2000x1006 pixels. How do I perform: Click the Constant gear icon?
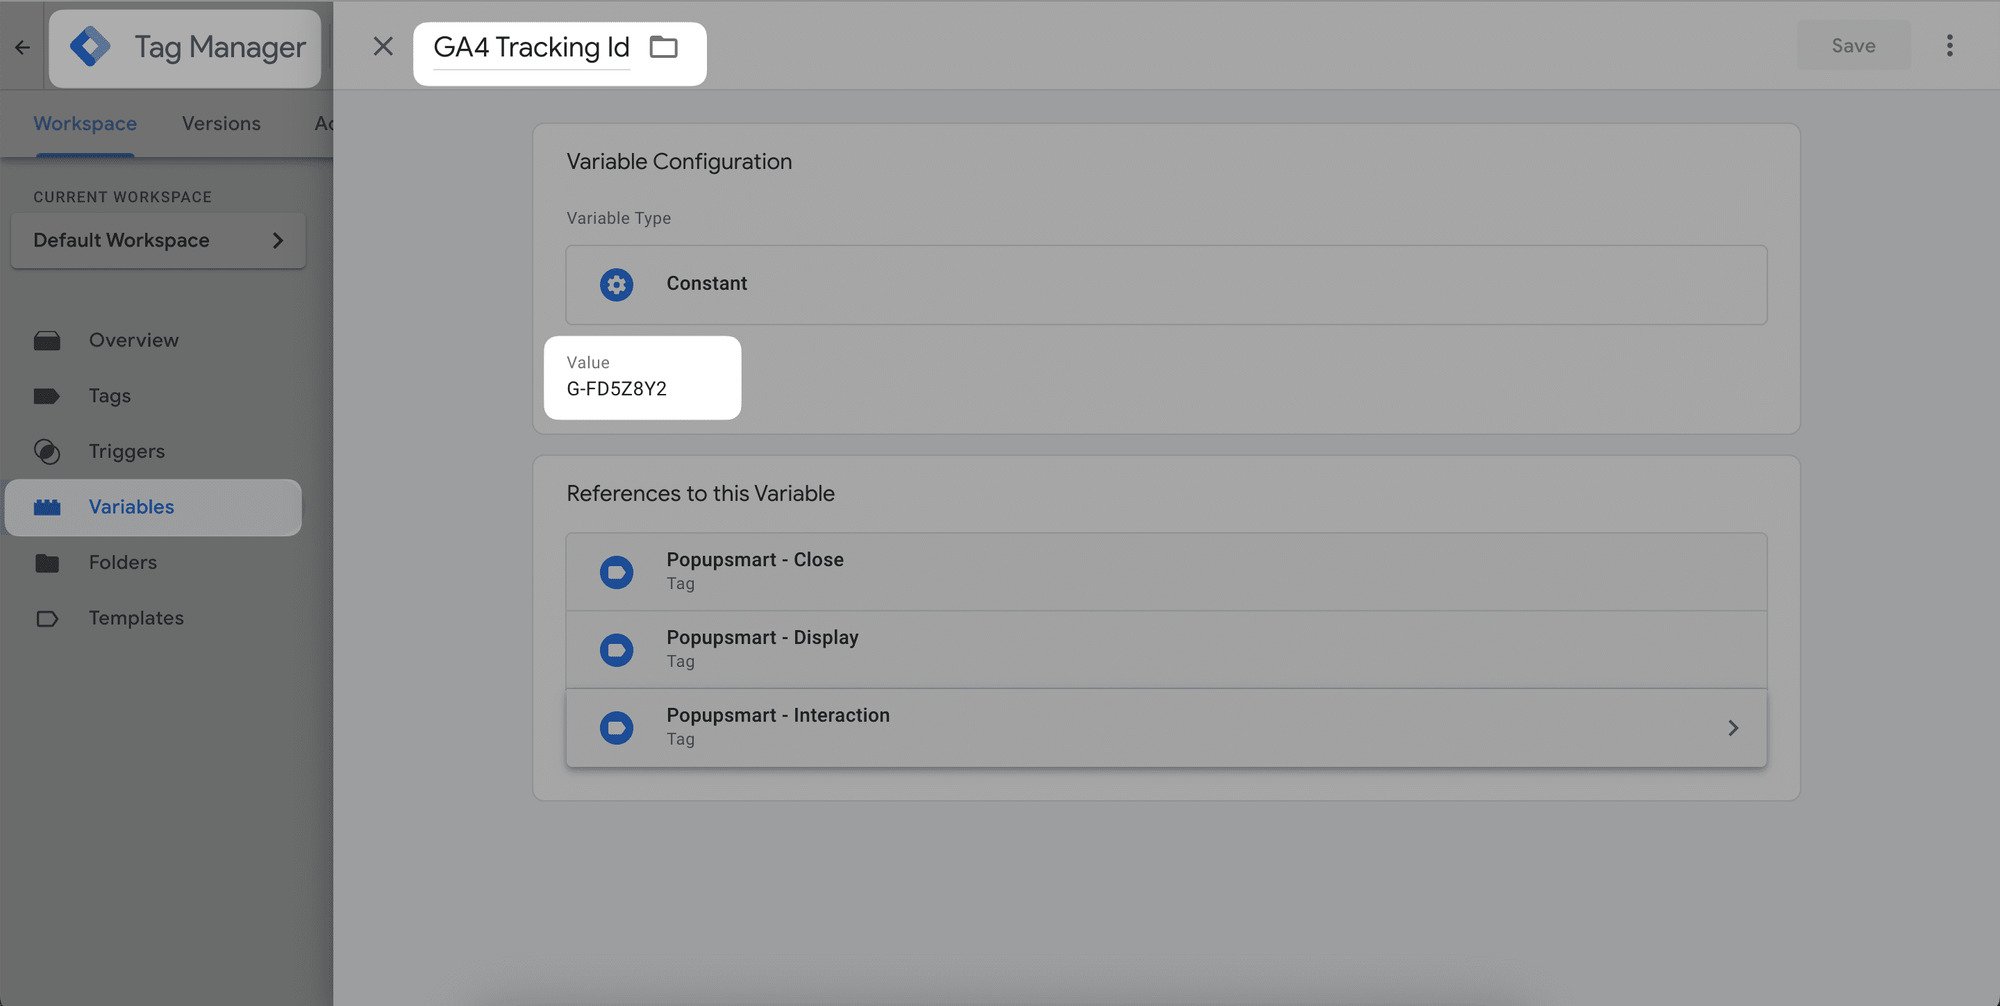point(617,285)
